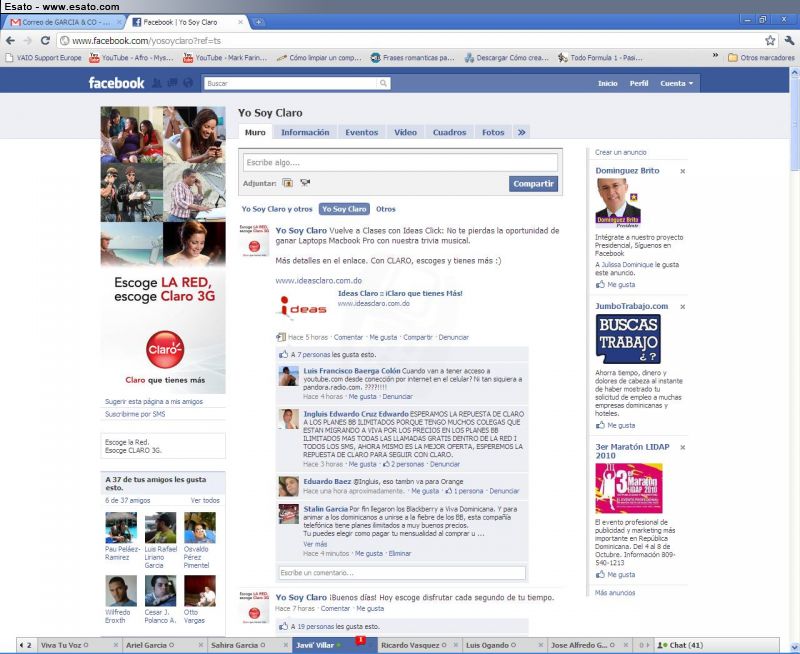800x654 pixels.
Task: Select the Muro tab
Action: click(255, 132)
